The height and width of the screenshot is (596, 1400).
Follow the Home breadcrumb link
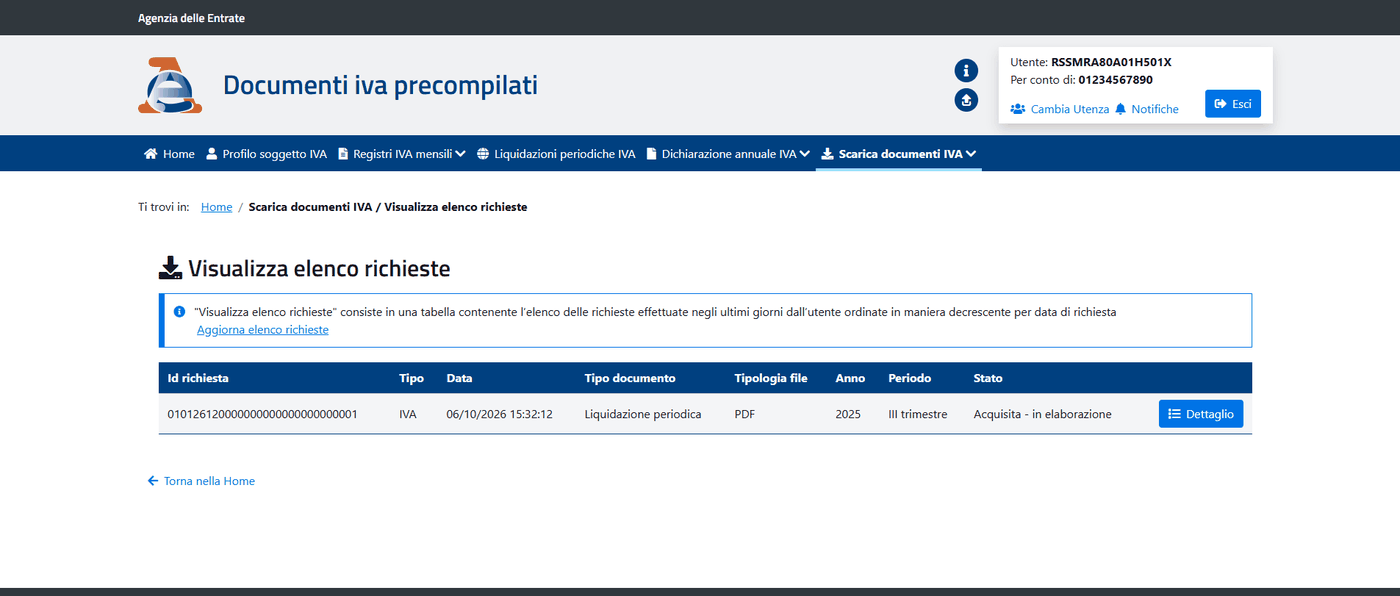tap(216, 207)
